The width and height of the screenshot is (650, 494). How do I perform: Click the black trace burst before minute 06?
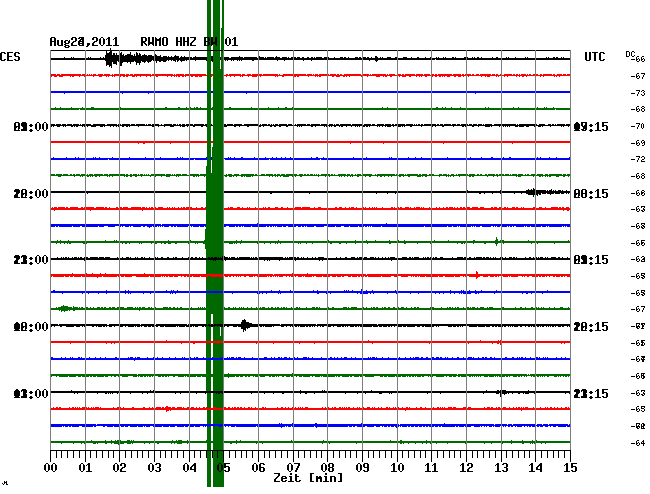click(245, 325)
